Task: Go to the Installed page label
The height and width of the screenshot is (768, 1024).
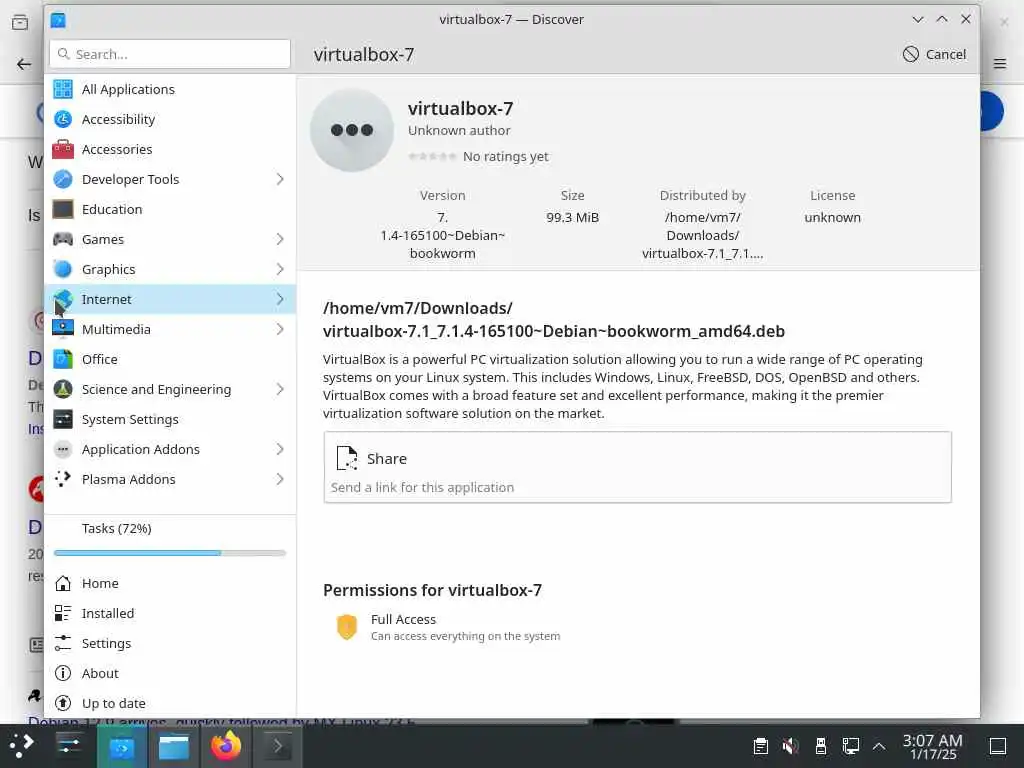Action: pos(108,613)
